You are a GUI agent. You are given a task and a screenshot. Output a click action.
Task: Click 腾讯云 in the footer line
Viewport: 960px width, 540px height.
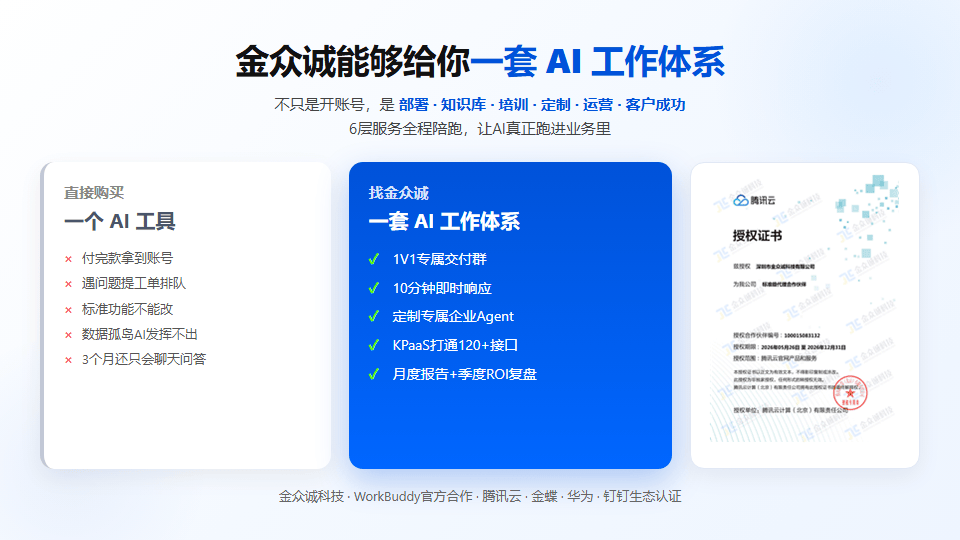click(501, 497)
